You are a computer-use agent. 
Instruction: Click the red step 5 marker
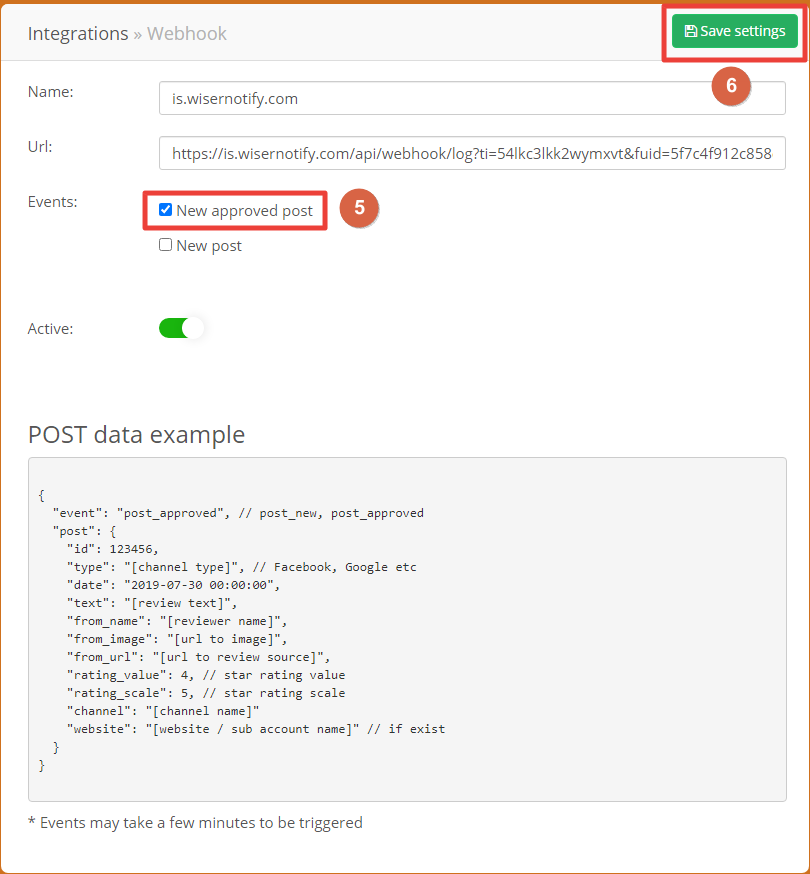[x=359, y=209]
